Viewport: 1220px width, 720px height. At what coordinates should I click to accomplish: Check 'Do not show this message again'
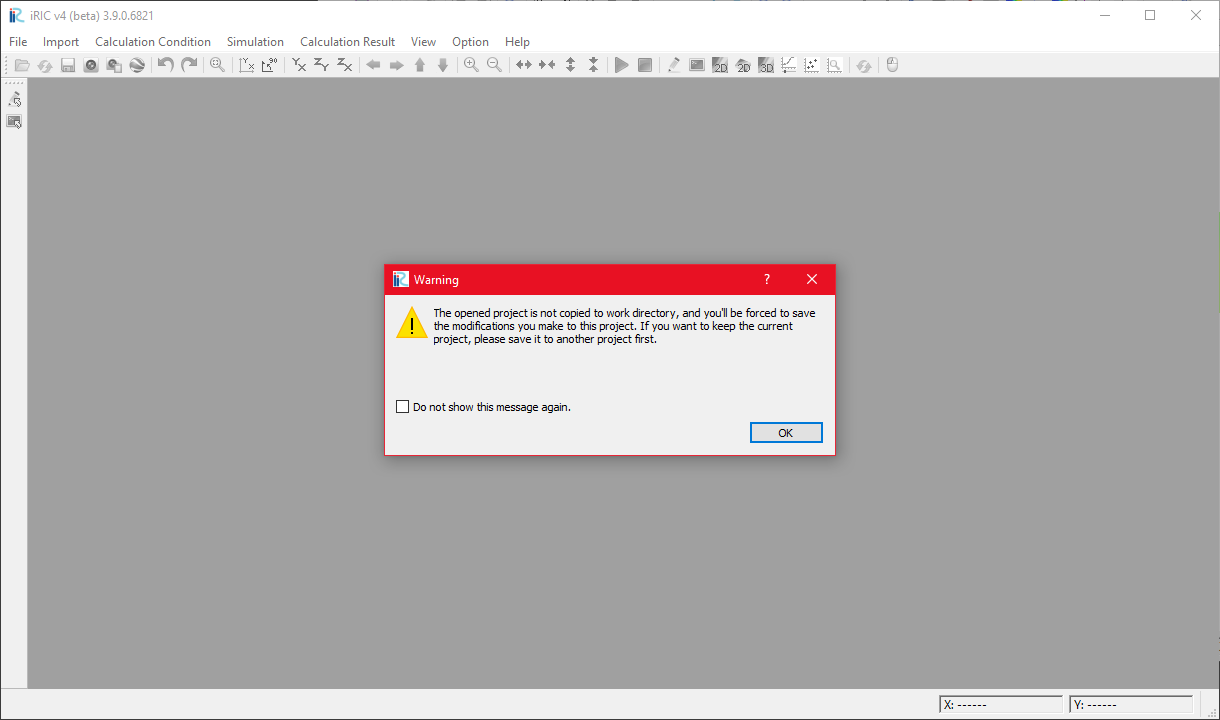(x=403, y=406)
